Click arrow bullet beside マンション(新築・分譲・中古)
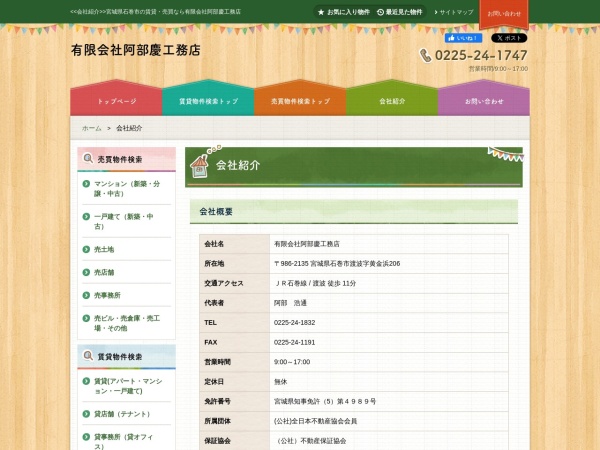Screen dimensions: 600x450 coord(86,184)
